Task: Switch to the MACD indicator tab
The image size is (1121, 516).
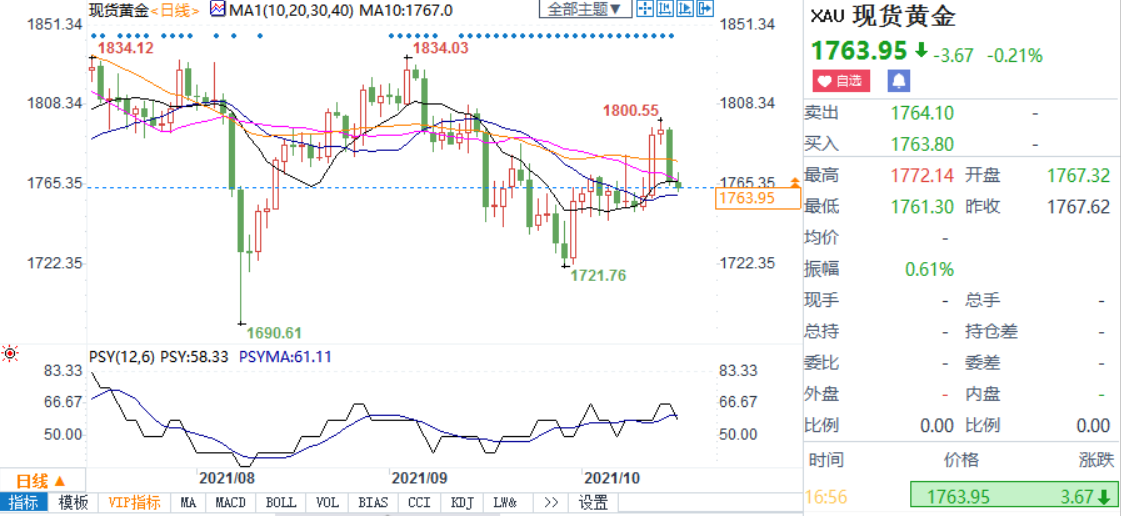Action: click(x=230, y=502)
